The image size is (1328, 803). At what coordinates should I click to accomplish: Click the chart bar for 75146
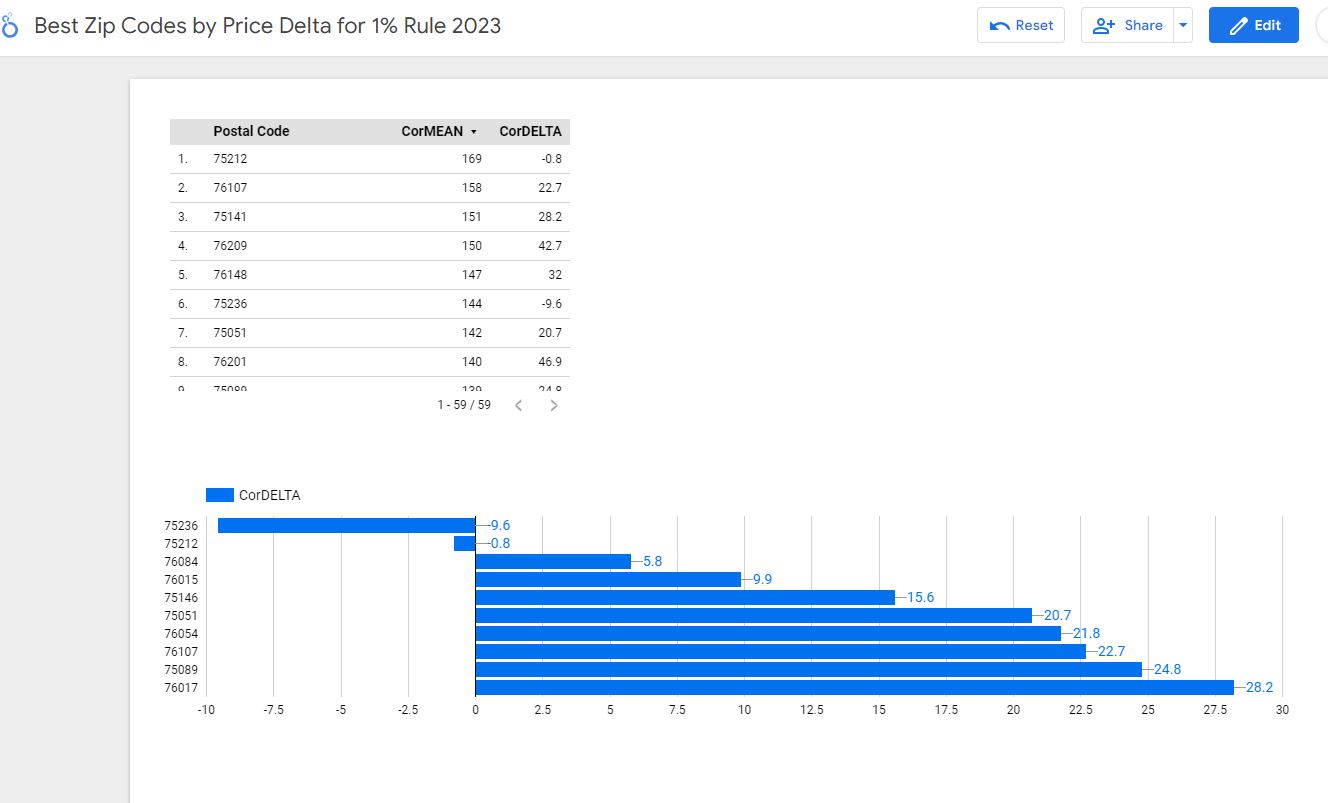(x=685, y=597)
